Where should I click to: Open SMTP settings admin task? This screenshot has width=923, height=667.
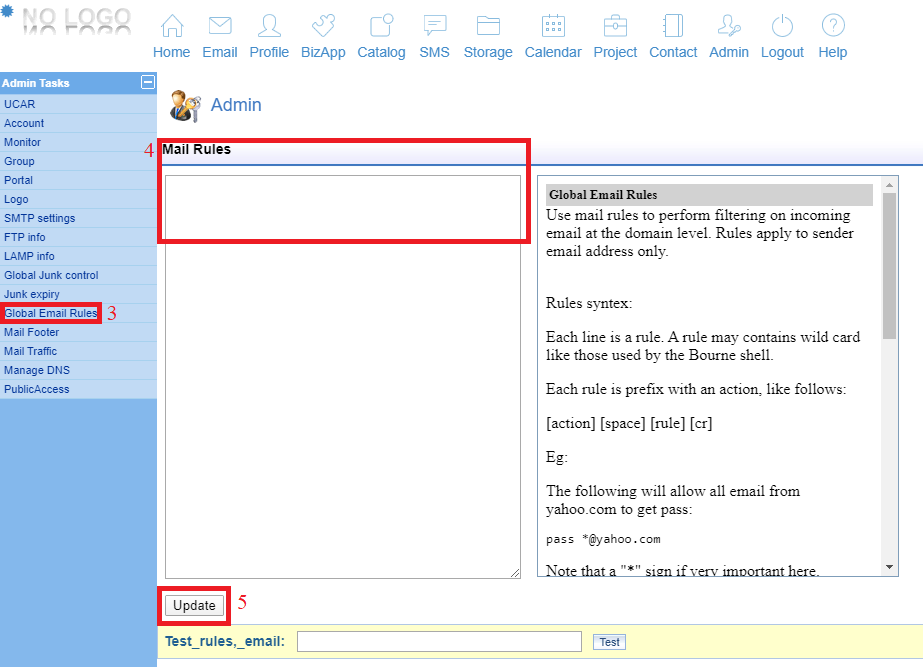pyautogui.click(x=40, y=218)
